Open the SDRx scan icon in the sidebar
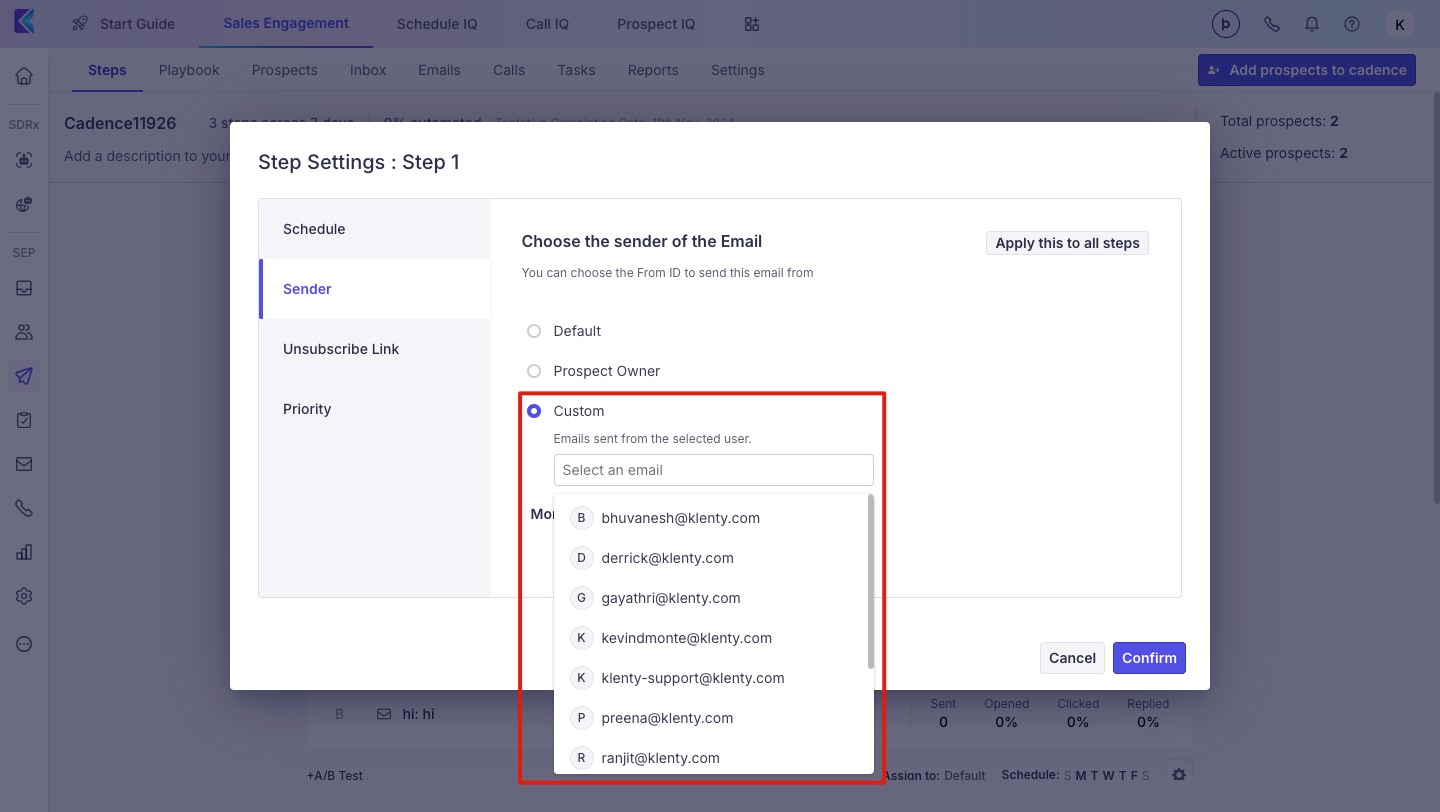The image size is (1440, 812). click(24, 160)
